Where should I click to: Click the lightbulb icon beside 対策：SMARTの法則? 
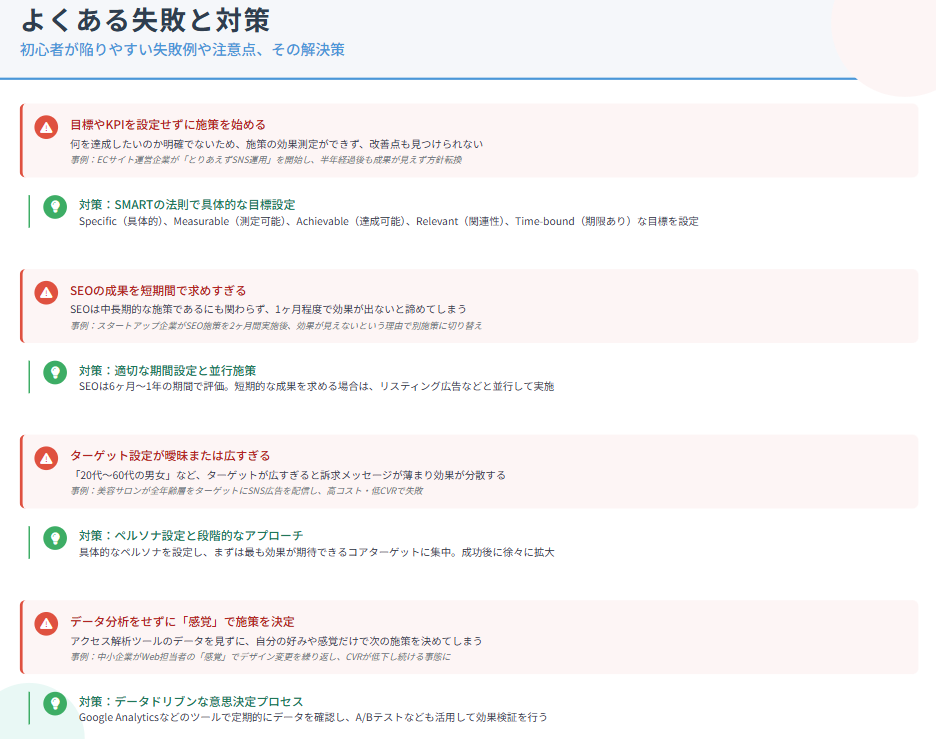click(55, 207)
